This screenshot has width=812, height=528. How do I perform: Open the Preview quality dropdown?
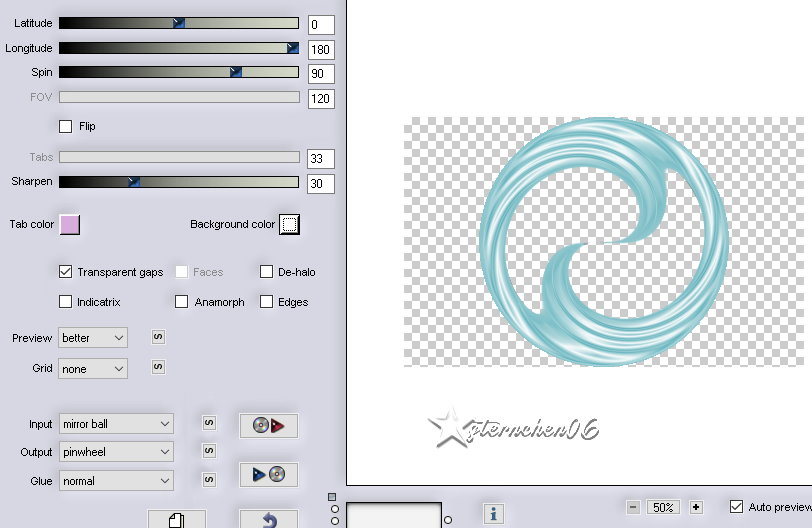tap(93, 338)
